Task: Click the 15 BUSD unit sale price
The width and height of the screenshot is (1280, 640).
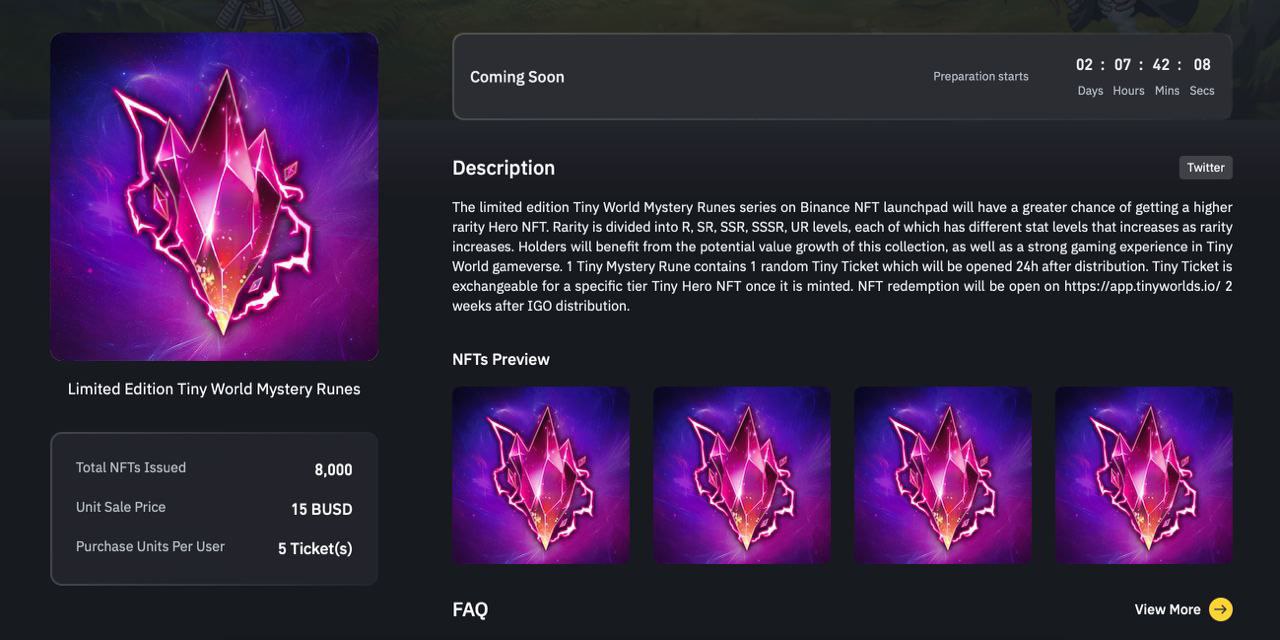Action: pyautogui.click(x=322, y=509)
